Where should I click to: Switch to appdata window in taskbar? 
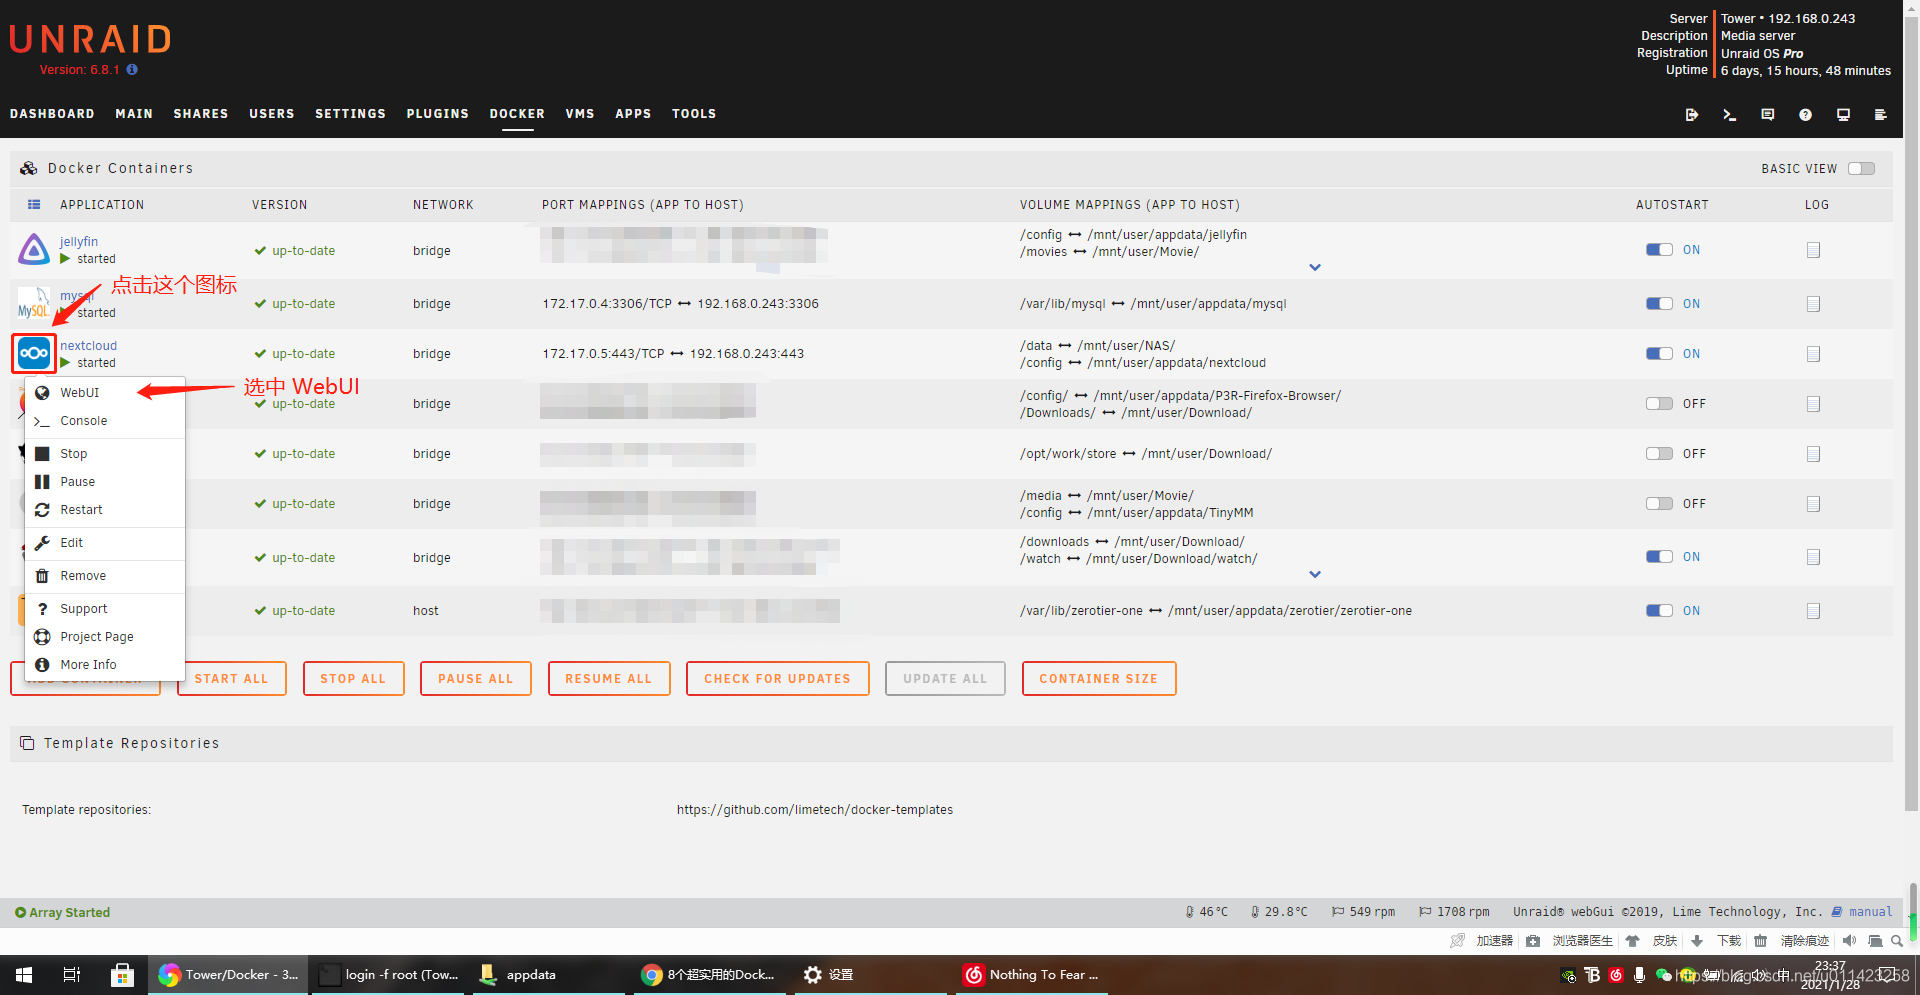tap(546, 975)
